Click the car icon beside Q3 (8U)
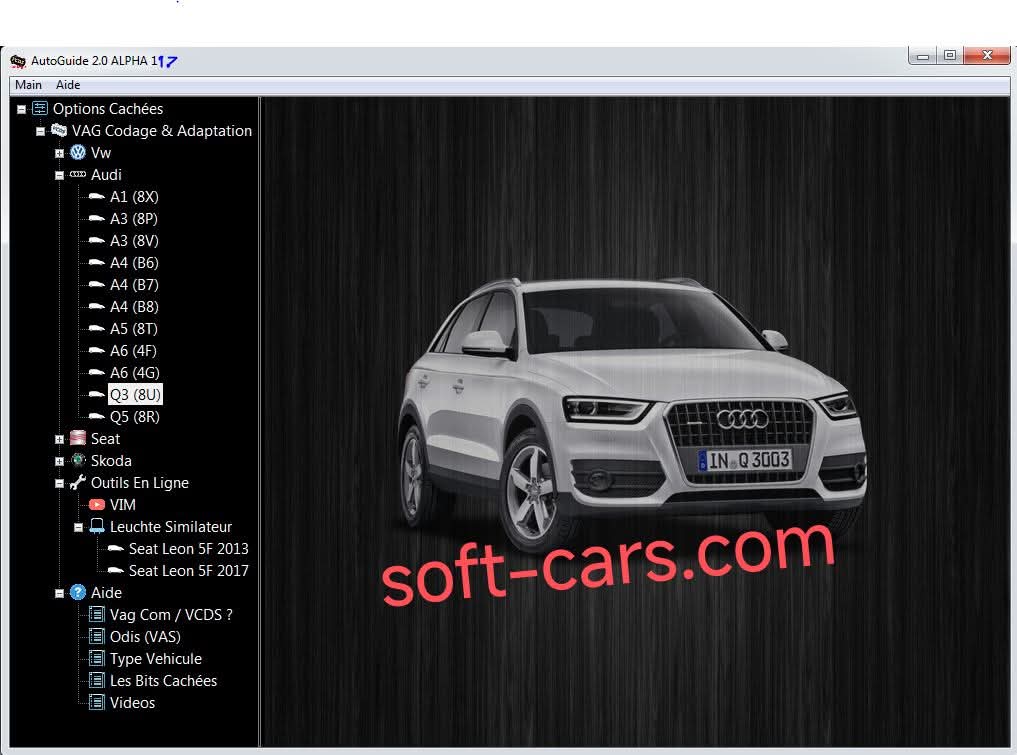 coord(97,394)
